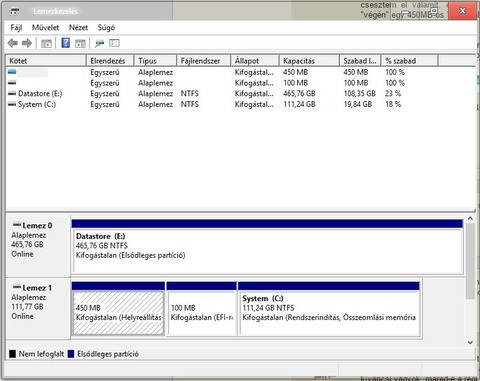Select the Datastore (E:) volume row

click(x=240, y=94)
